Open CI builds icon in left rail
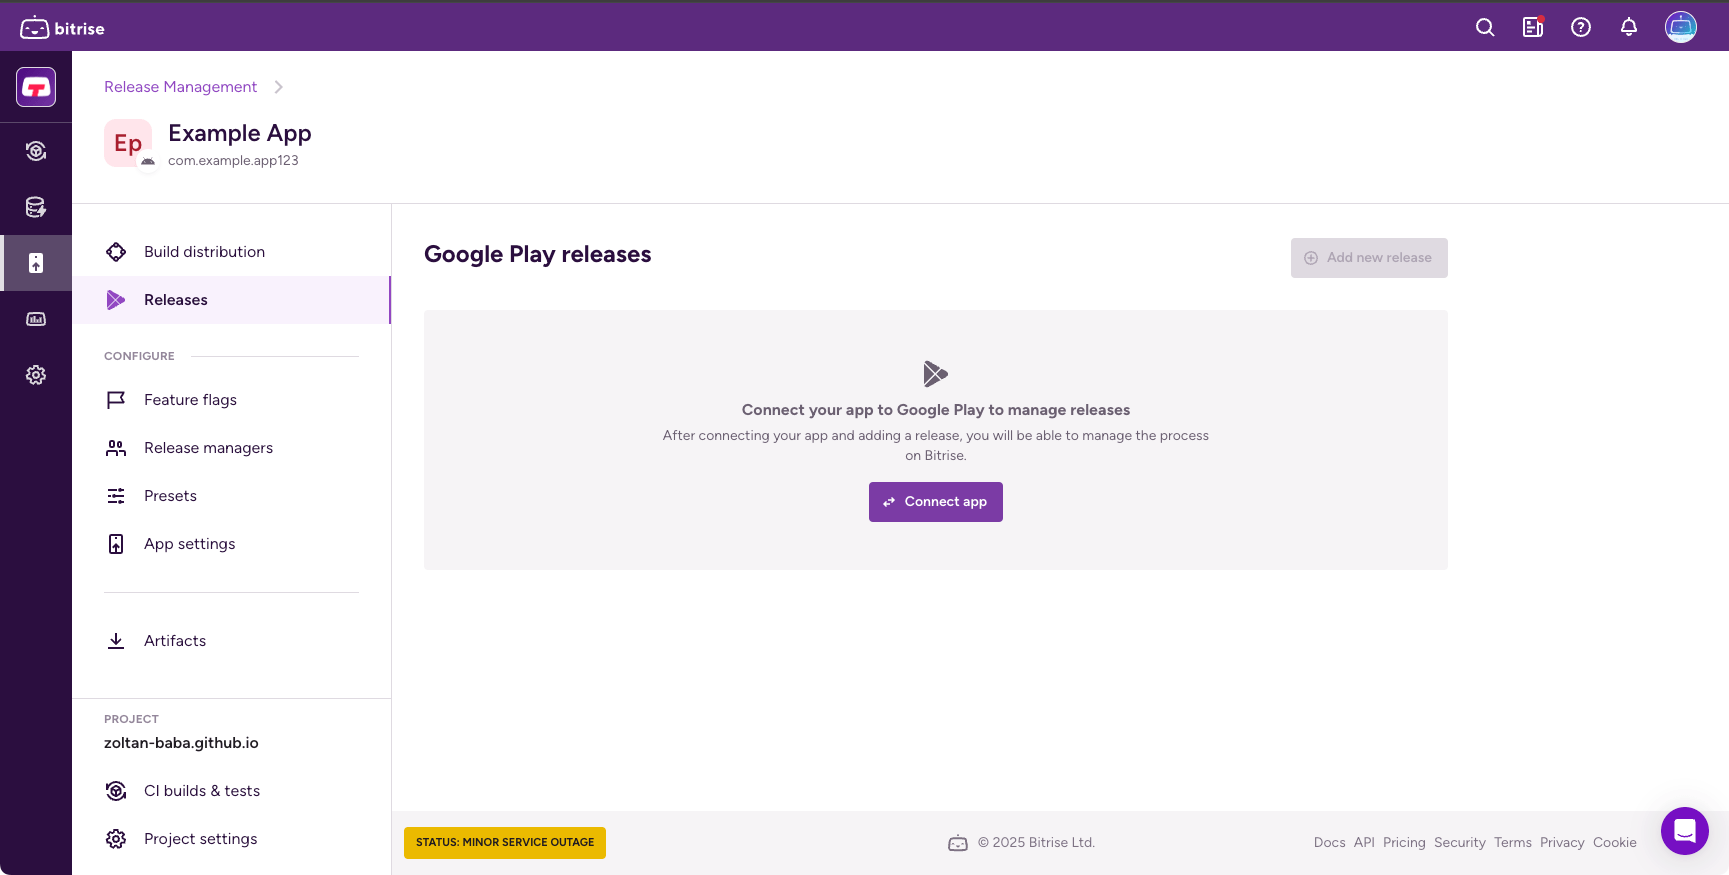 [x=36, y=151]
